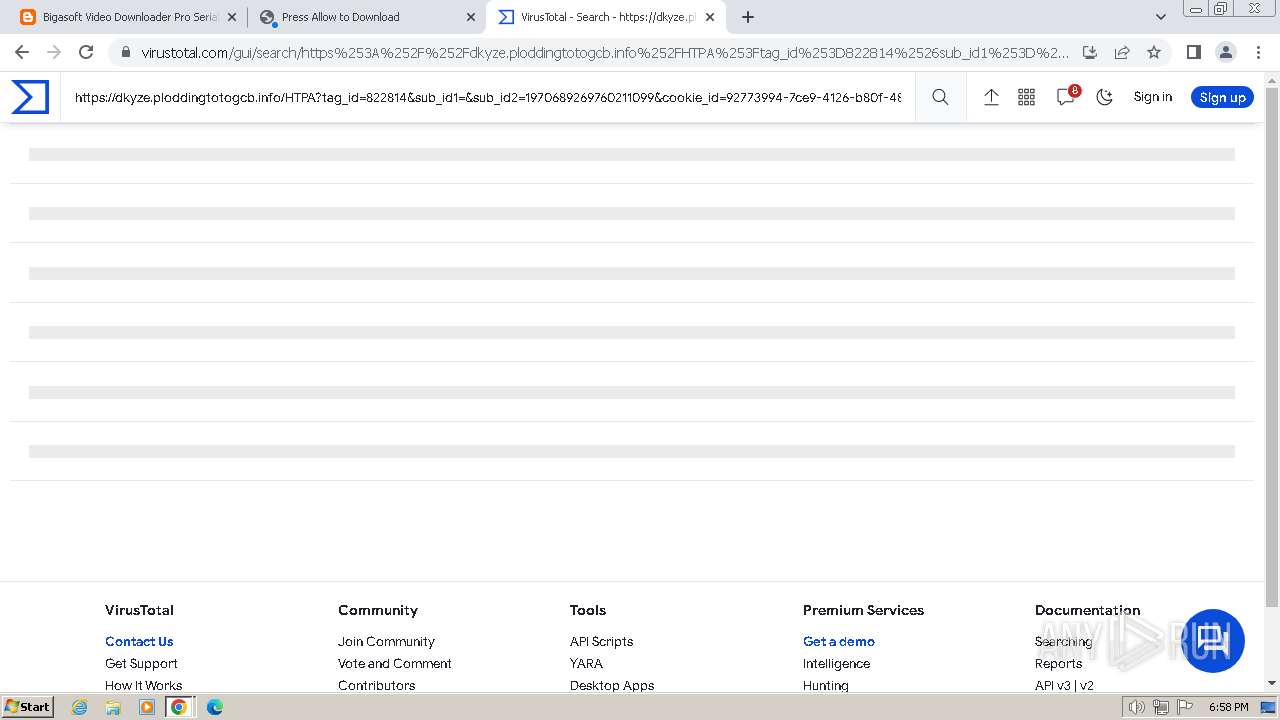Click the Sign up button
The height and width of the screenshot is (720, 1280).
[1222, 97]
